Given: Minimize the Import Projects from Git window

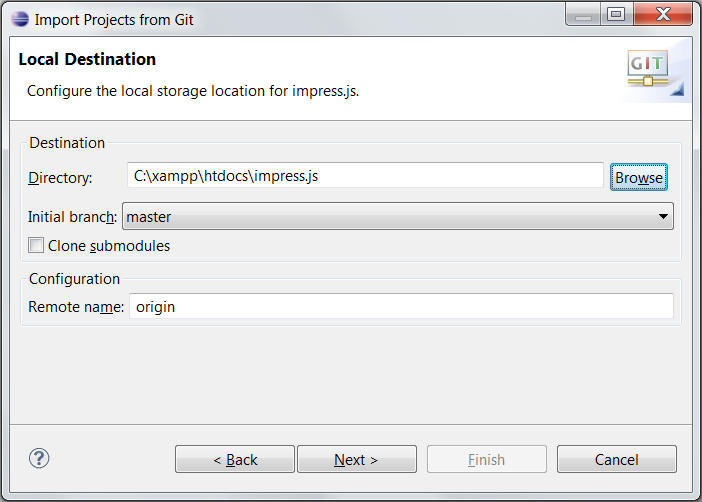Looking at the screenshot, I should (x=583, y=15).
